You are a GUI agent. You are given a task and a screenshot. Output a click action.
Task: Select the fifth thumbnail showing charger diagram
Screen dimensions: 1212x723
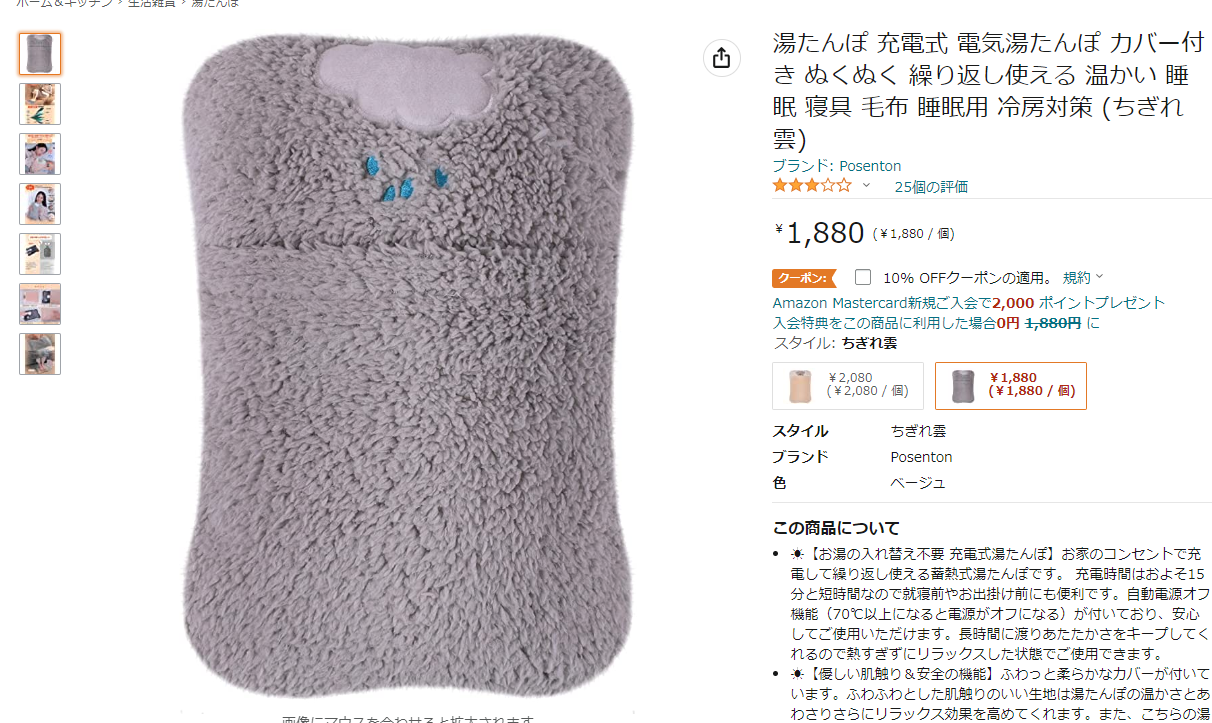click(40, 254)
